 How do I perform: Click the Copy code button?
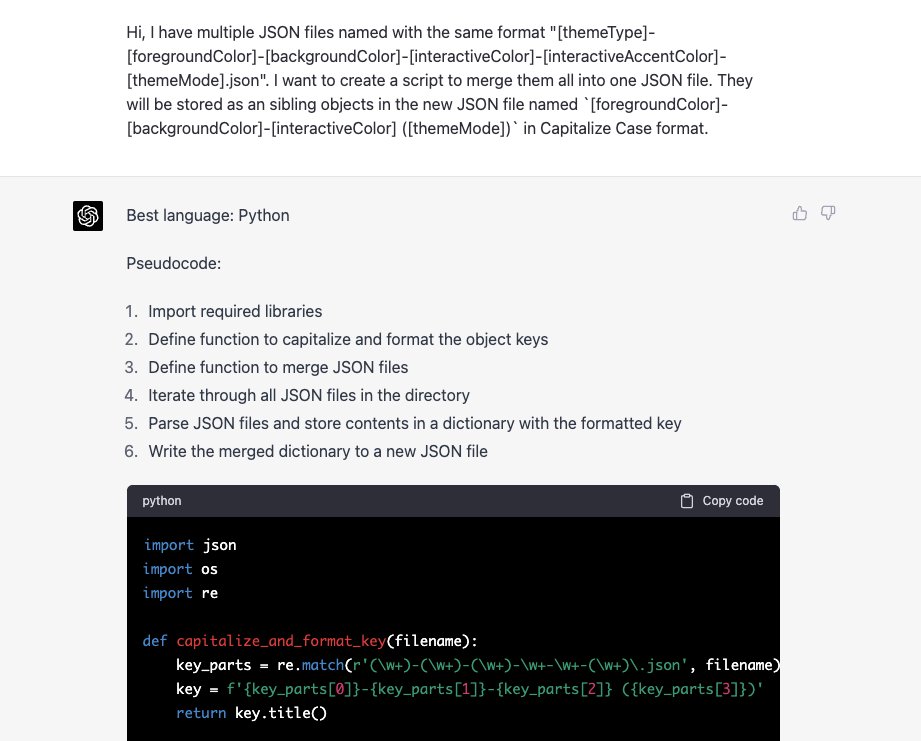point(722,501)
